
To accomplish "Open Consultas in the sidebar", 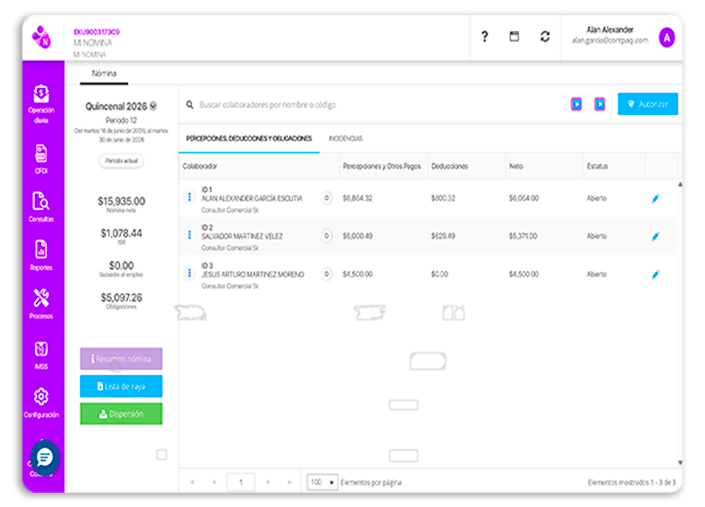I will coord(41,207).
